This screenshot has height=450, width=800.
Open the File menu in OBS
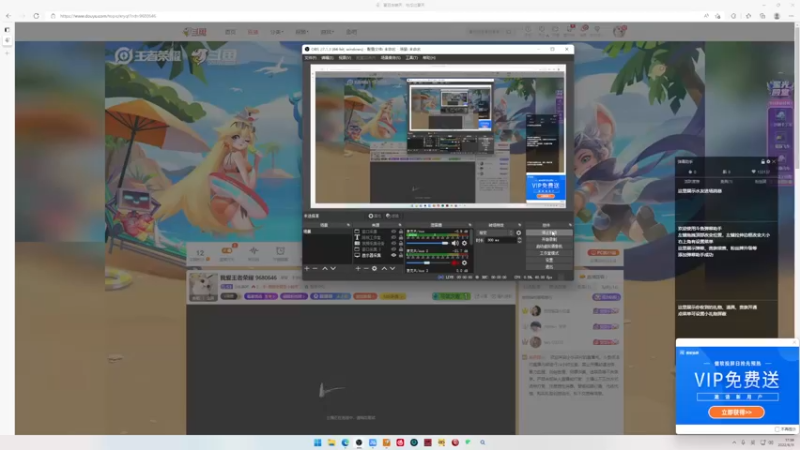(310, 58)
